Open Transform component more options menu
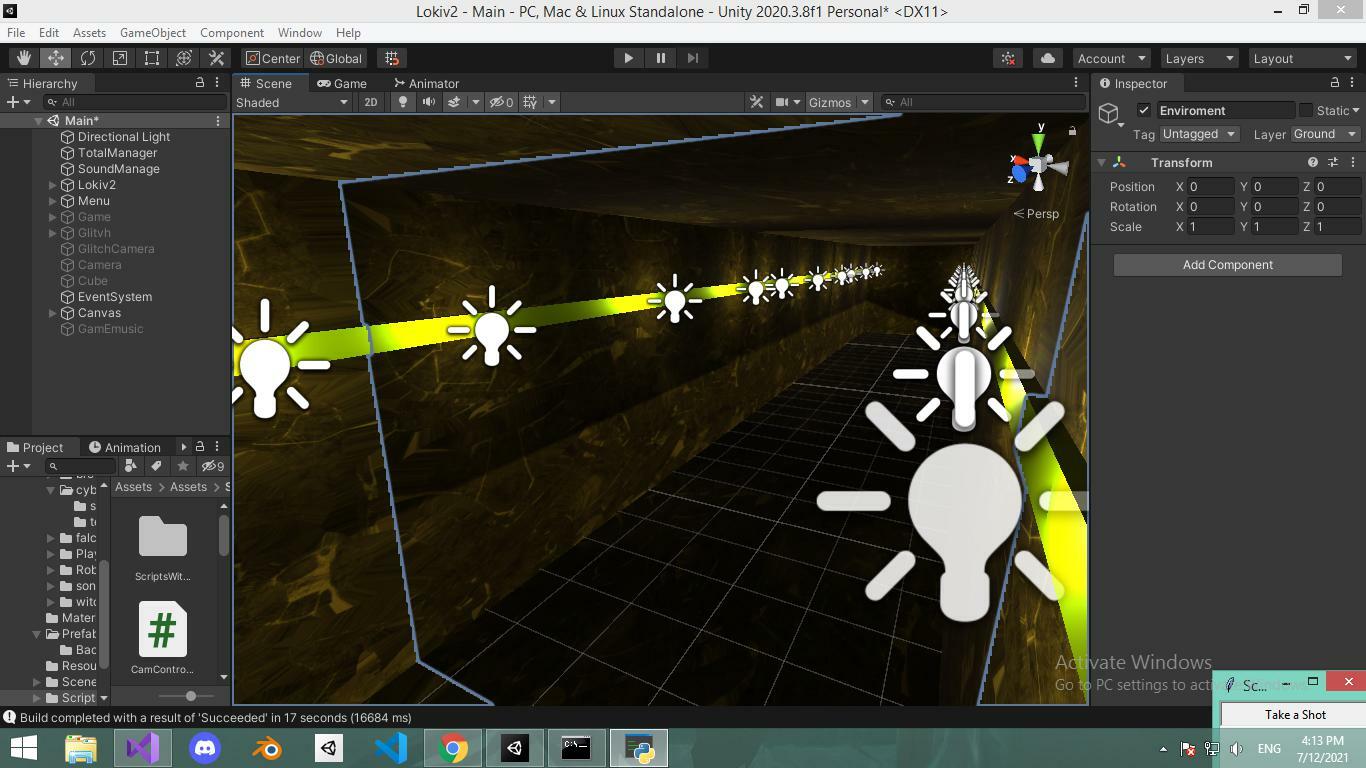Screen dimensions: 1366x768 pos(1353,162)
